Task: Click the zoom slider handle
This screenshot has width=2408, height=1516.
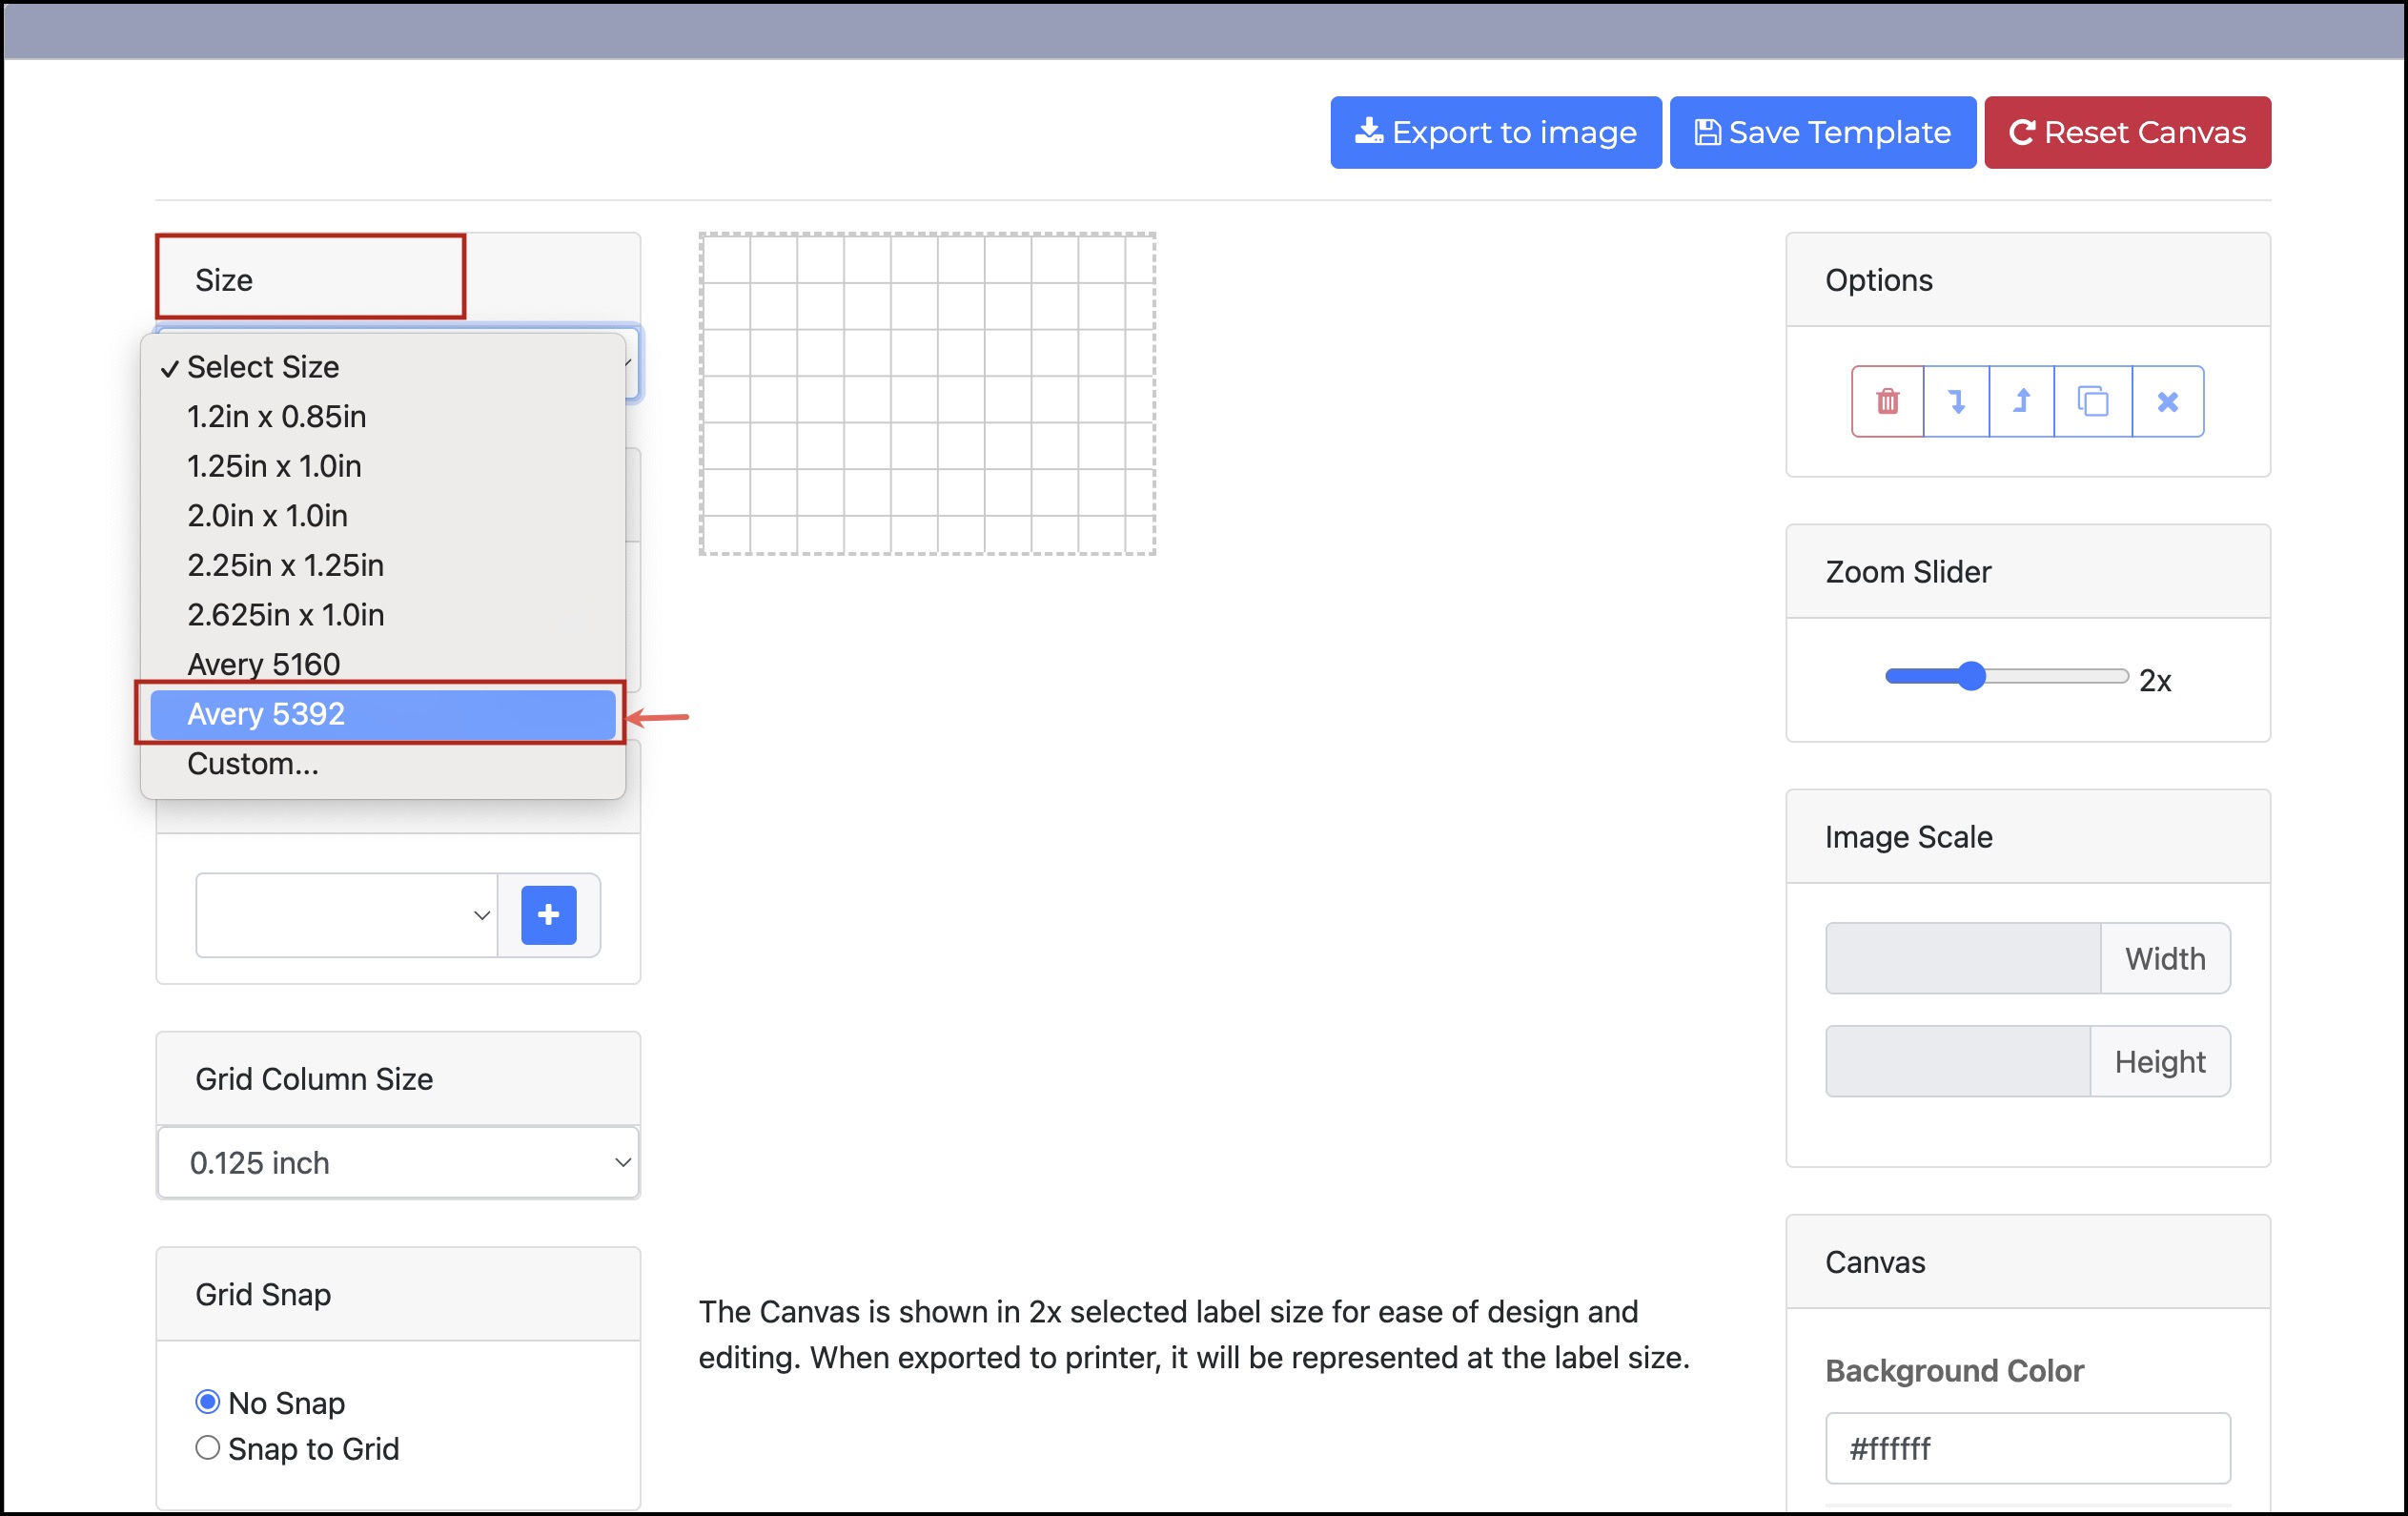Action: (1971, 677)
